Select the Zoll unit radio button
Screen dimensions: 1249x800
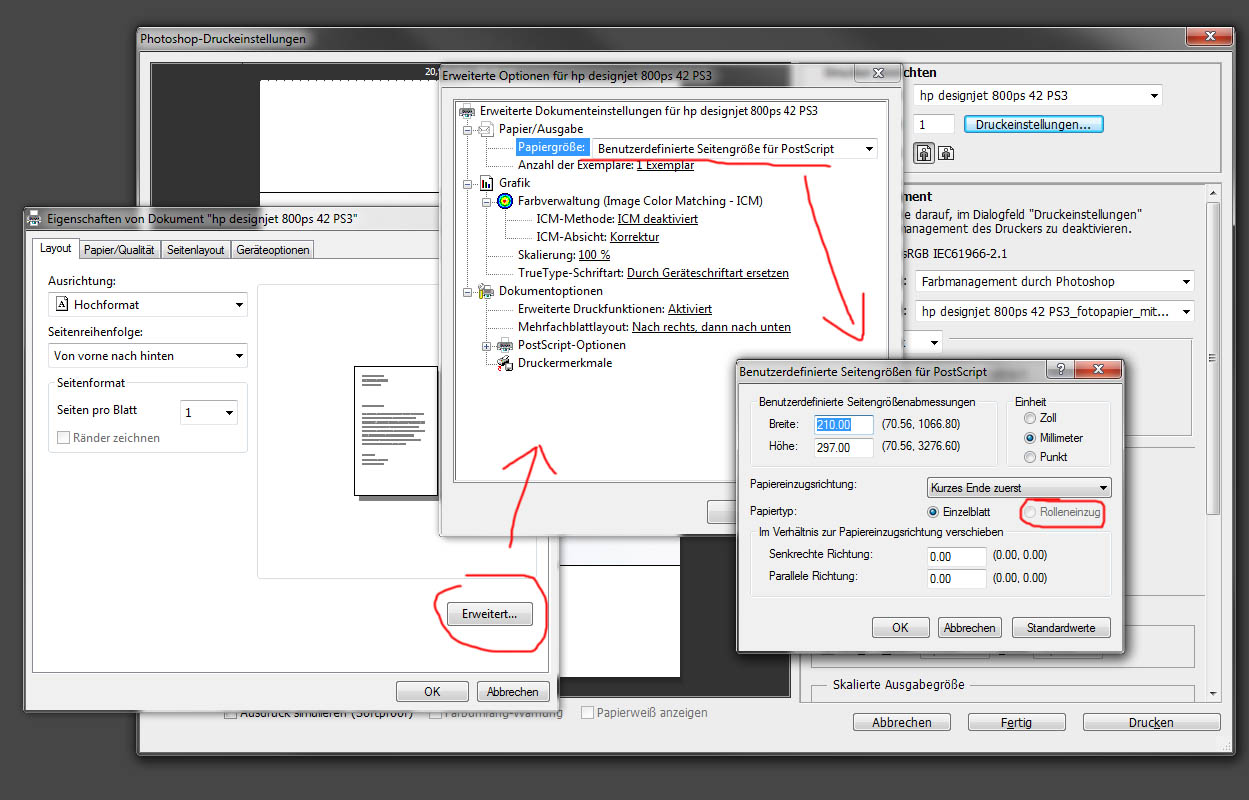[1031, 418]
